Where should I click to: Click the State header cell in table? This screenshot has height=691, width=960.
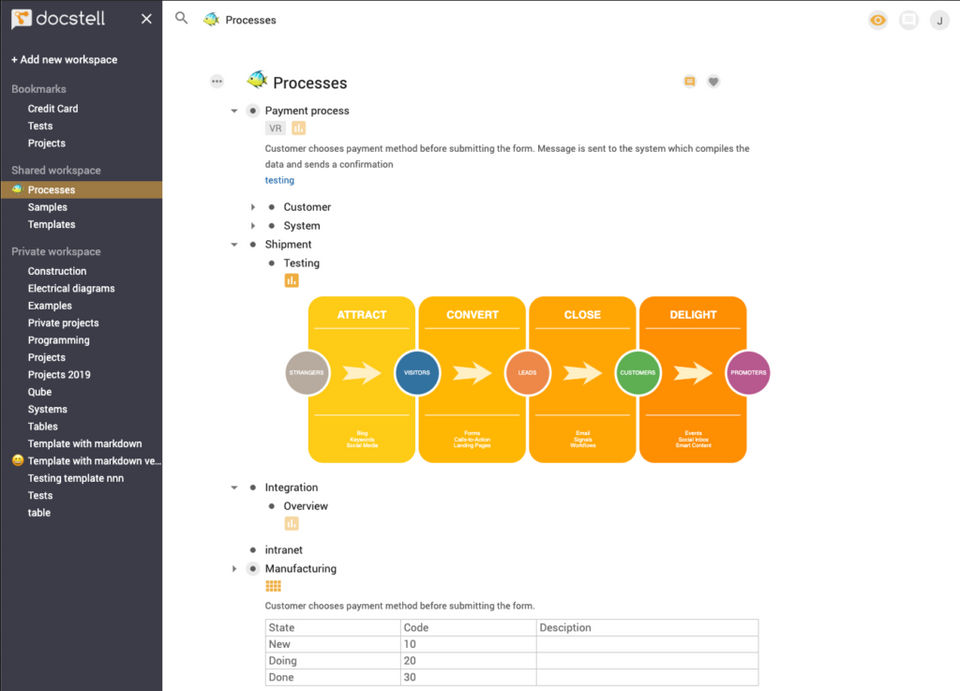(333, 627)
